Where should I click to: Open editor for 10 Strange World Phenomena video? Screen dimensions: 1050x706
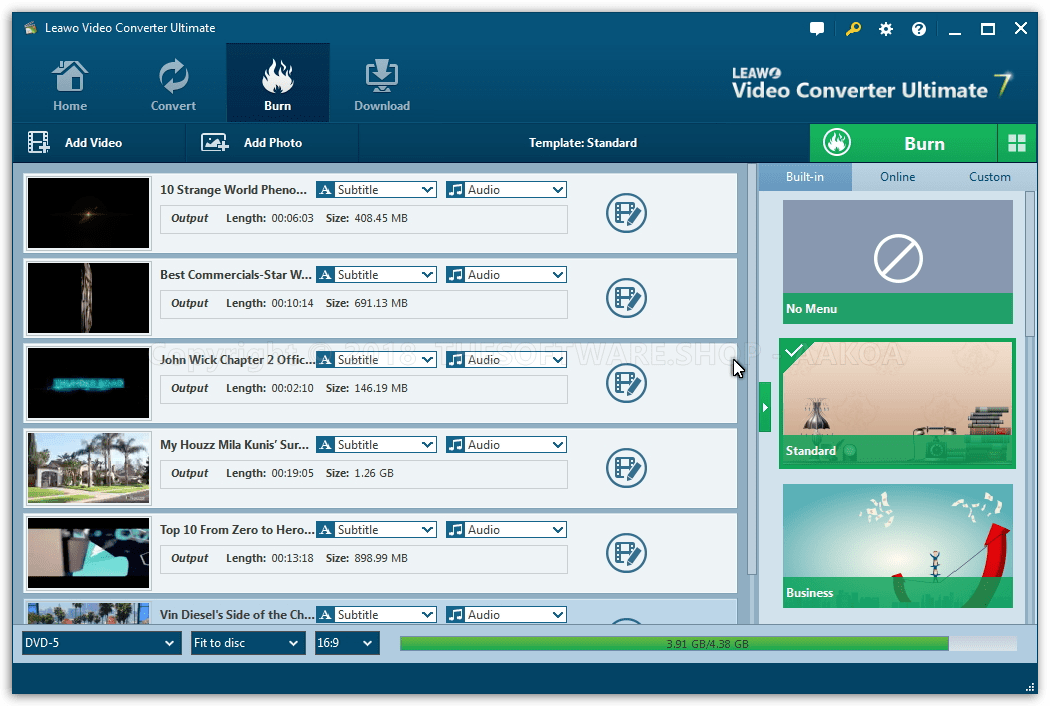coord(626,213)
